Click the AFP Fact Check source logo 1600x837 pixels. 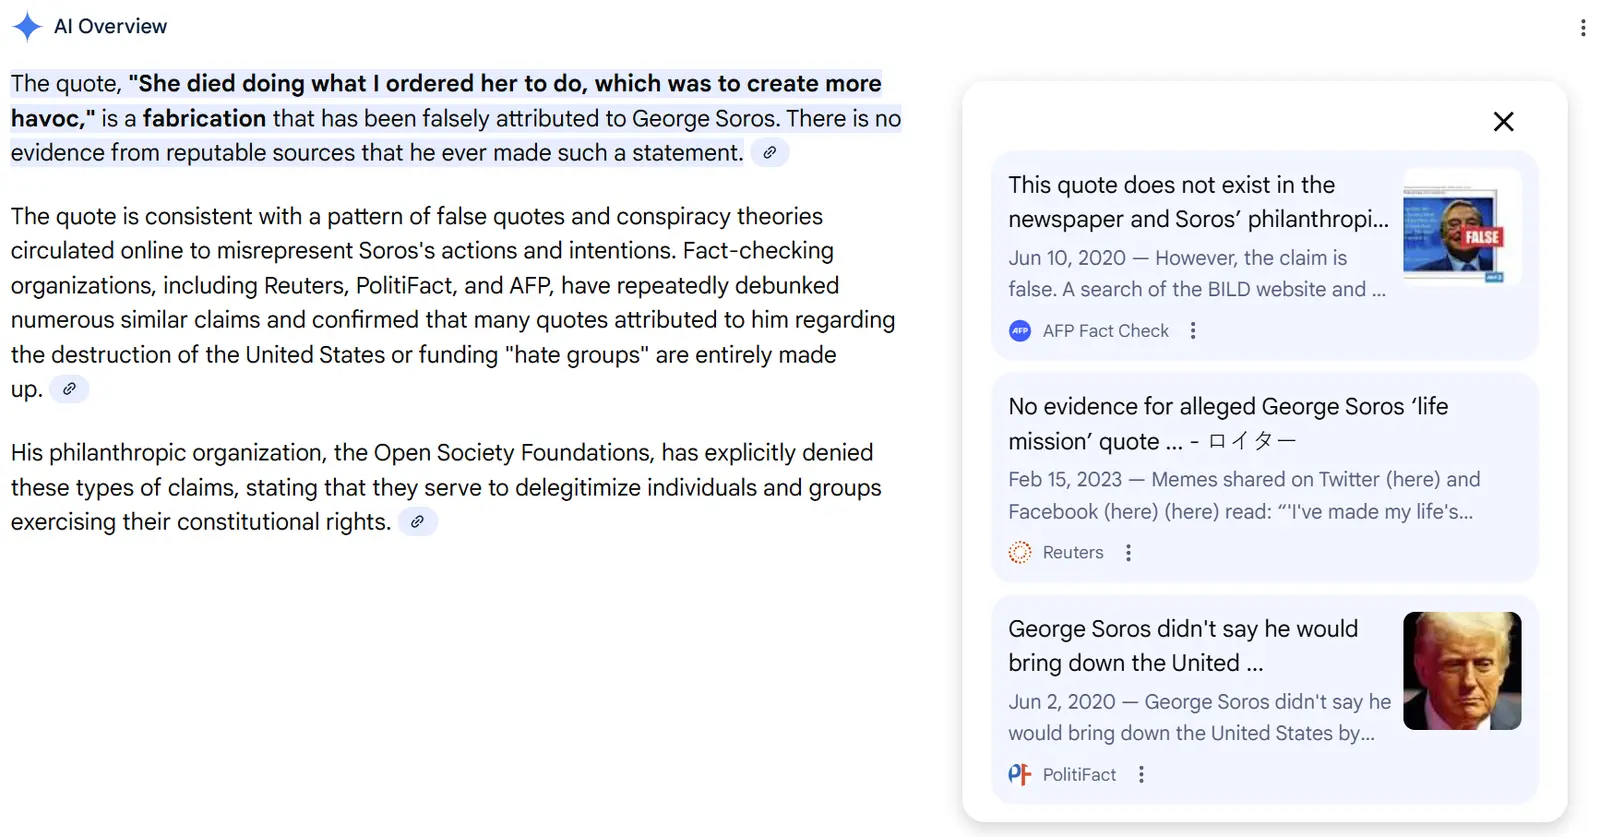pyautogui.click(x=1020, y=331)
